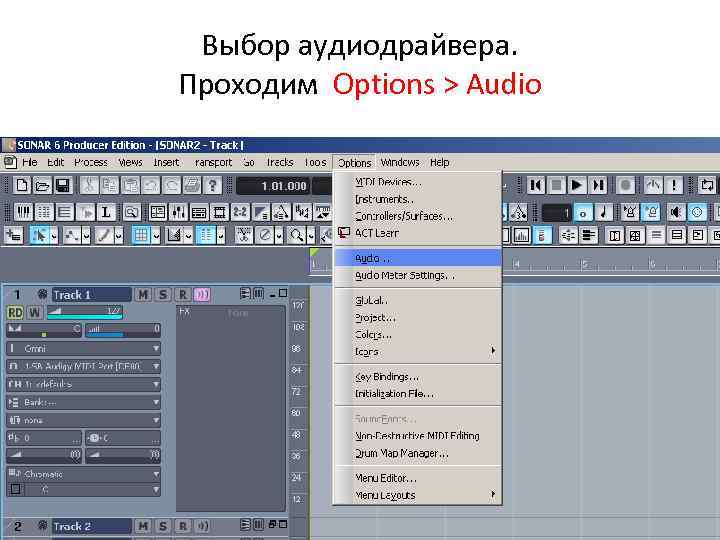Screen dimensions: 720x540
Task: Click the Open file folder icon
Action: coord(42,186)
